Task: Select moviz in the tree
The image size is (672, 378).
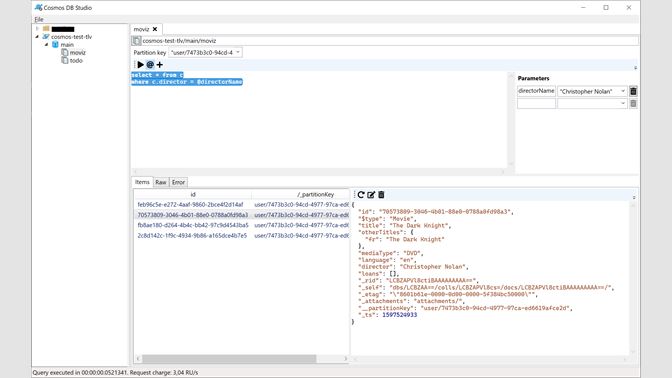Action: [x=78, y=53]
